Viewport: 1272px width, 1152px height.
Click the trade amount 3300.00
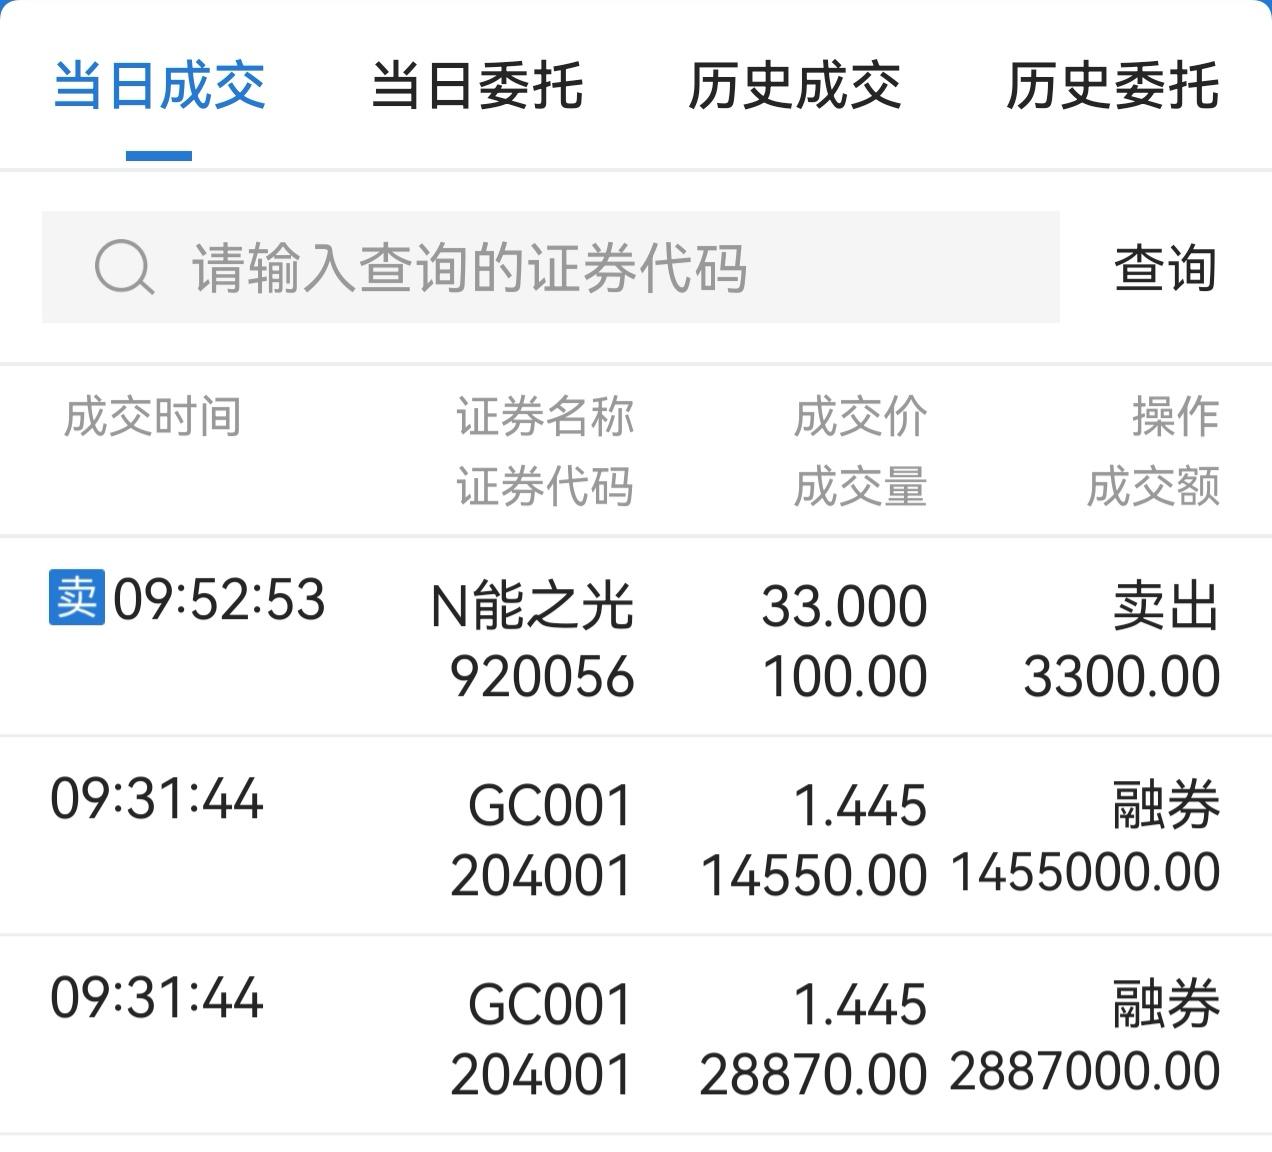point(1122,677)
